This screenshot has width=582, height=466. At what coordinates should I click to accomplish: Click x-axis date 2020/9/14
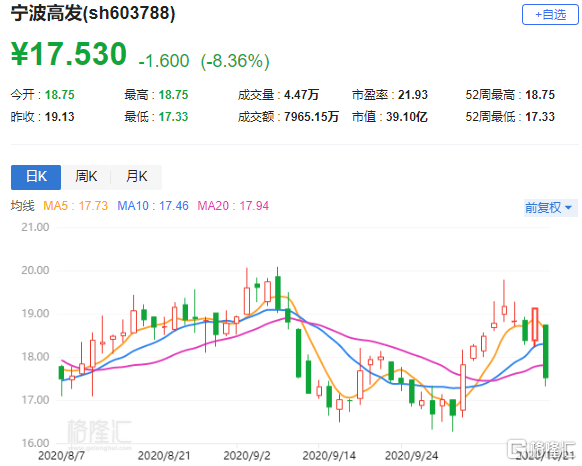[x=329, y=456]
